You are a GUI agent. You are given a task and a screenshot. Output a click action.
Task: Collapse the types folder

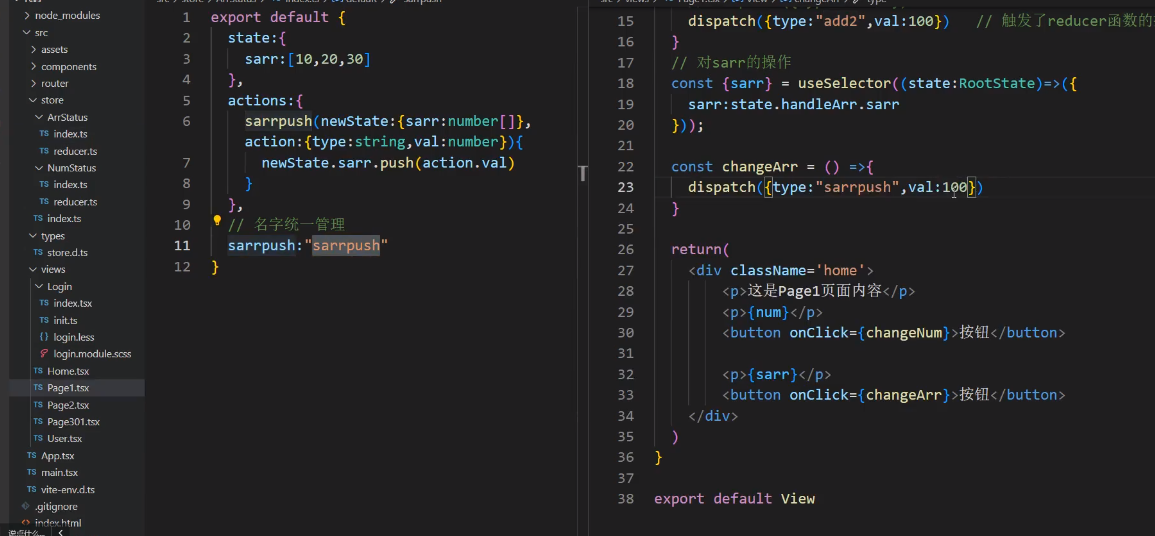33,236
